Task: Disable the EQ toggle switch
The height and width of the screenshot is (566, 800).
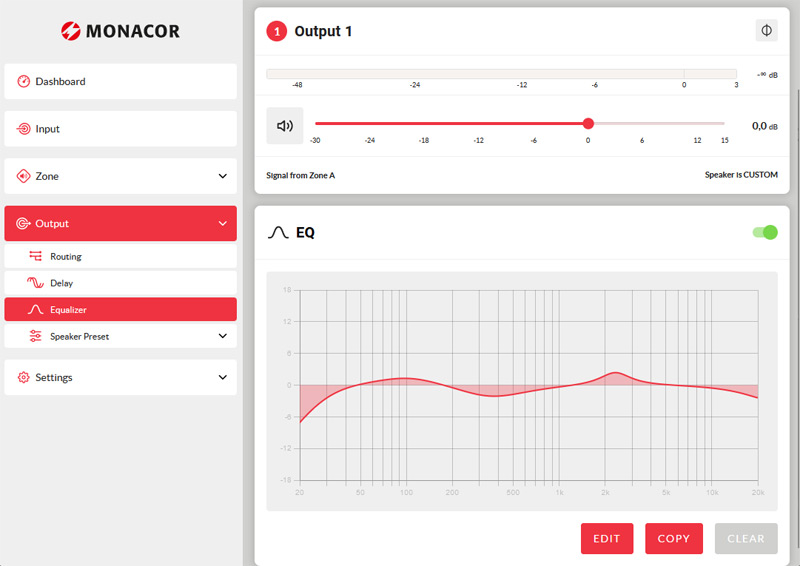Action: (x=765, y=233)
